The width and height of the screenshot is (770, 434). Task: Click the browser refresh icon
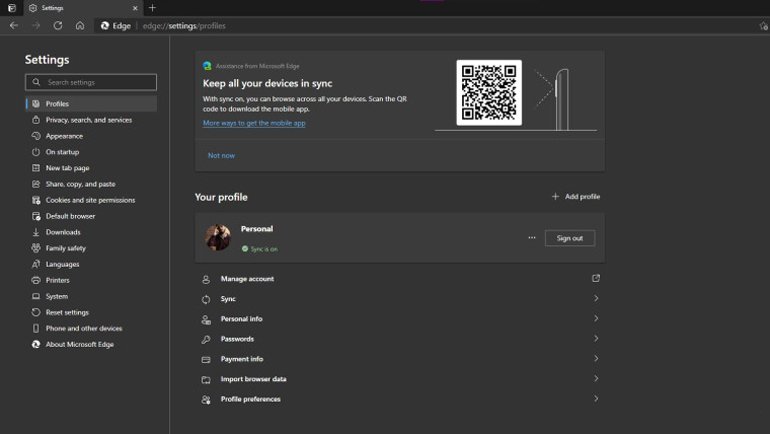pos(57,25)
